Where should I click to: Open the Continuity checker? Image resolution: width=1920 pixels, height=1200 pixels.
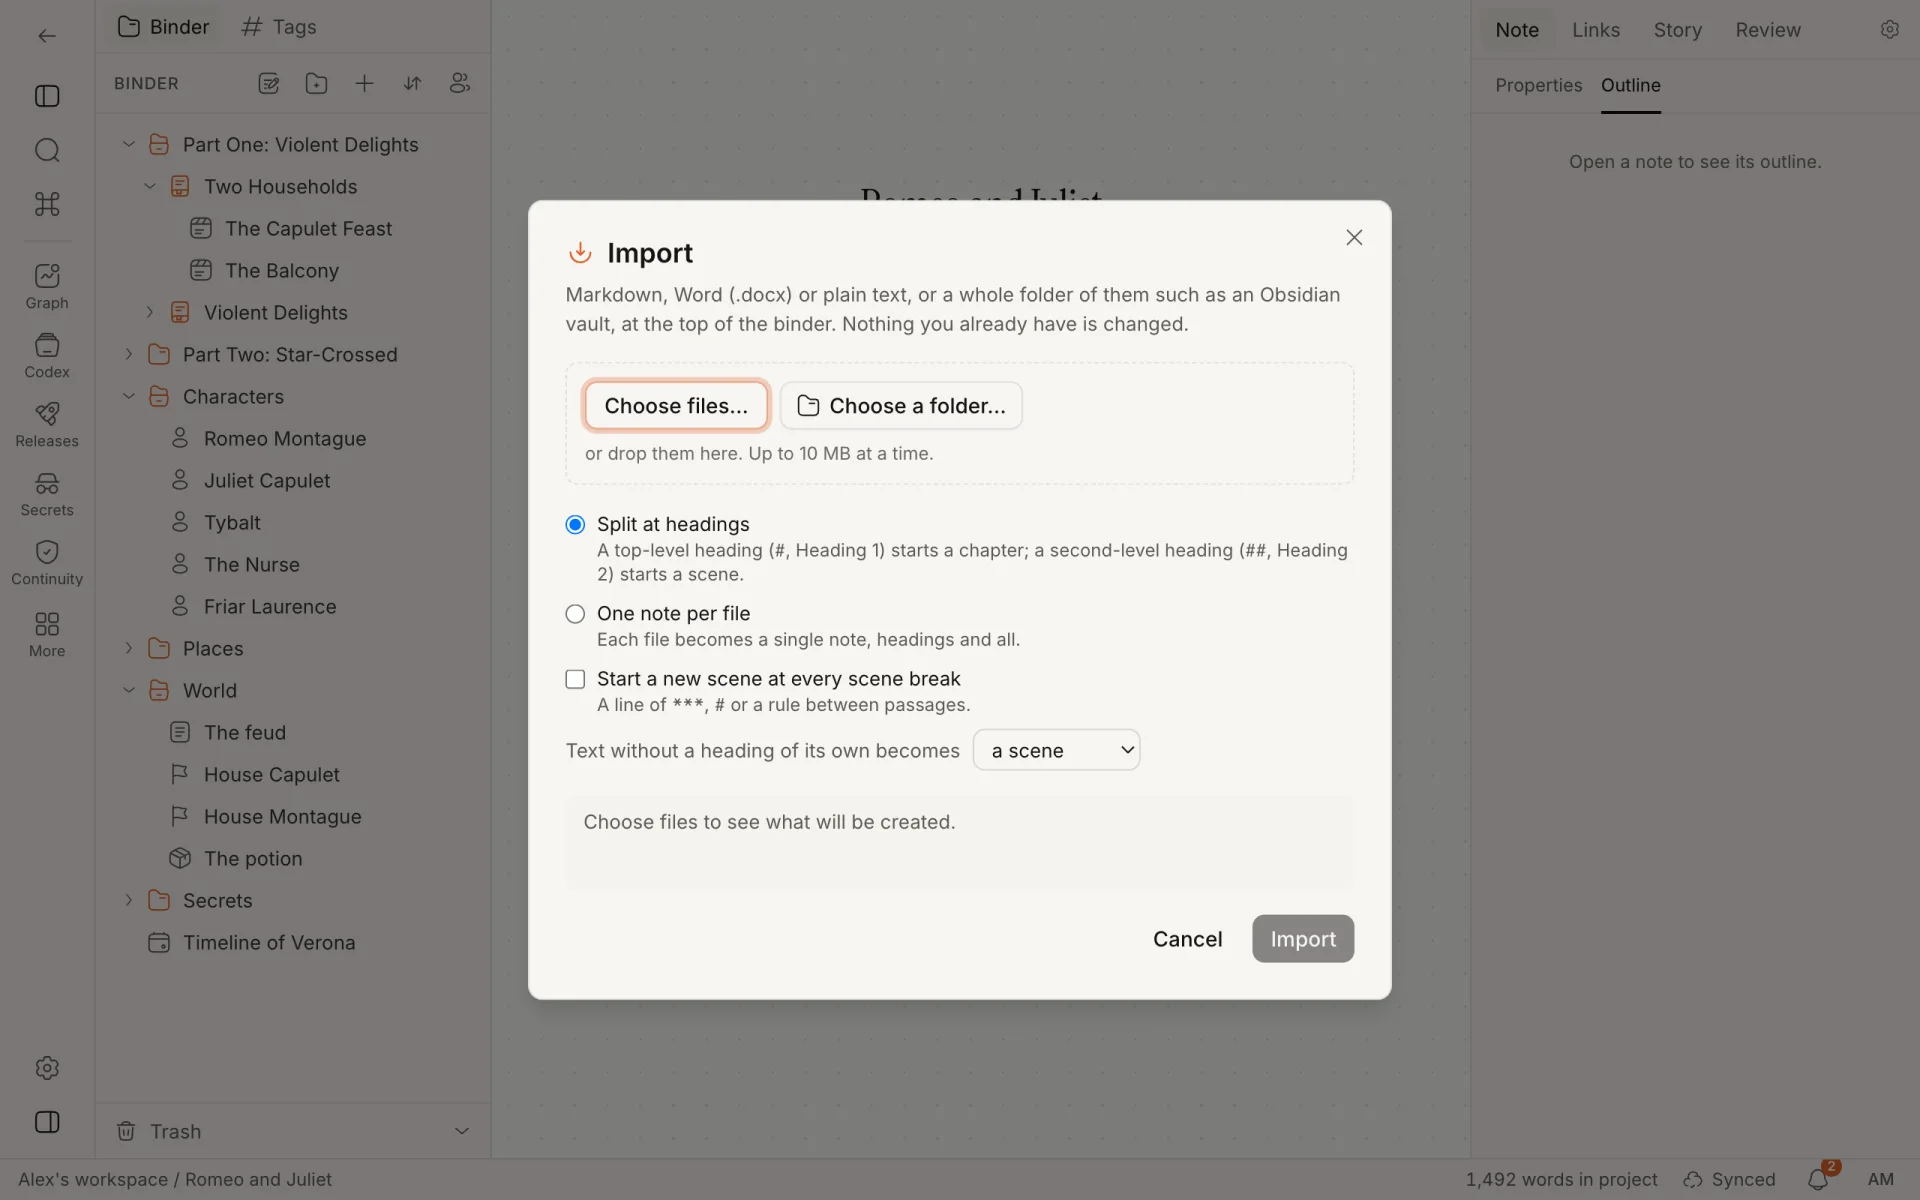point(47,563)
